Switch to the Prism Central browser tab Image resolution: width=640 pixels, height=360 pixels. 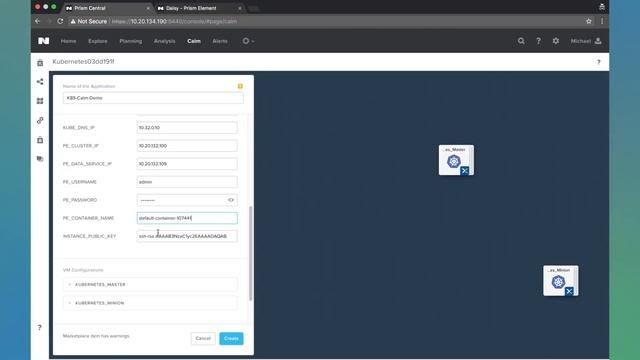[106, 8]
